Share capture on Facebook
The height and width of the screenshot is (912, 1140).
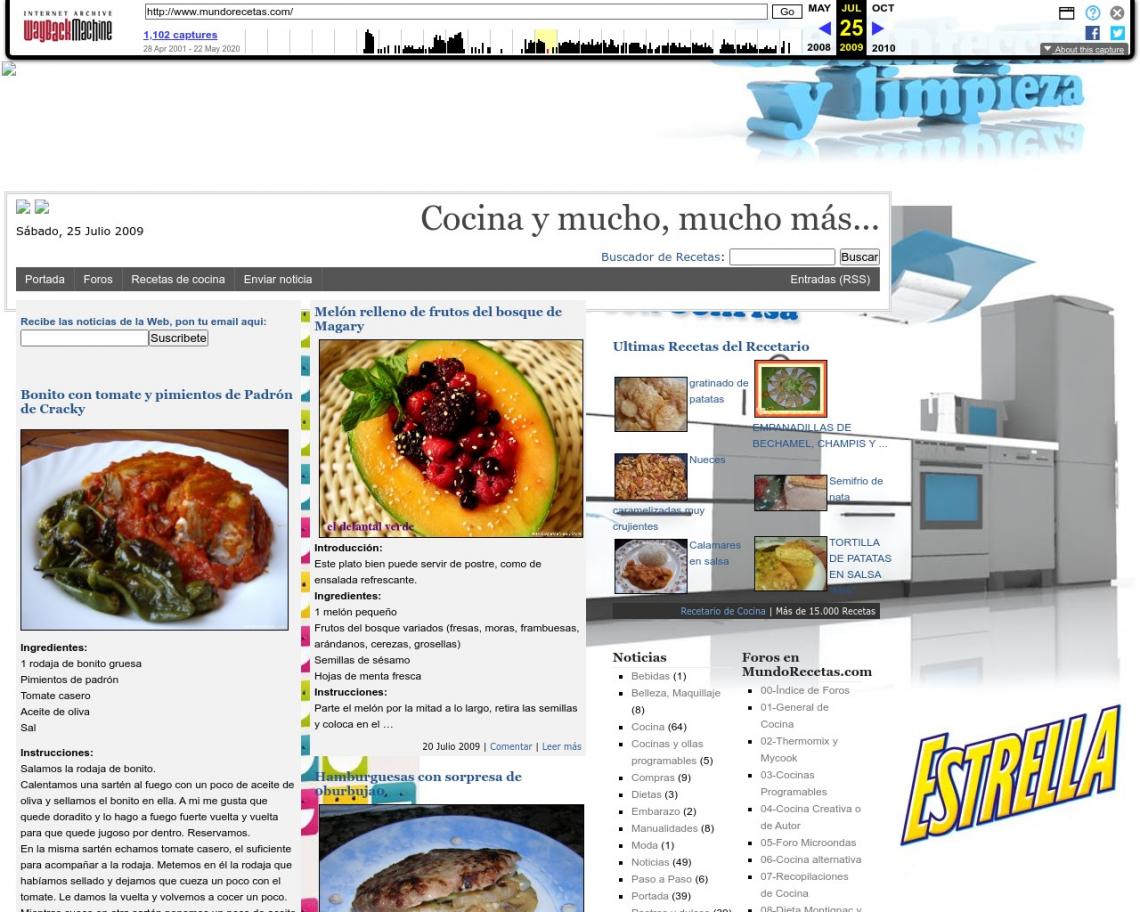pyautogui.click(x=1093, y=33)
